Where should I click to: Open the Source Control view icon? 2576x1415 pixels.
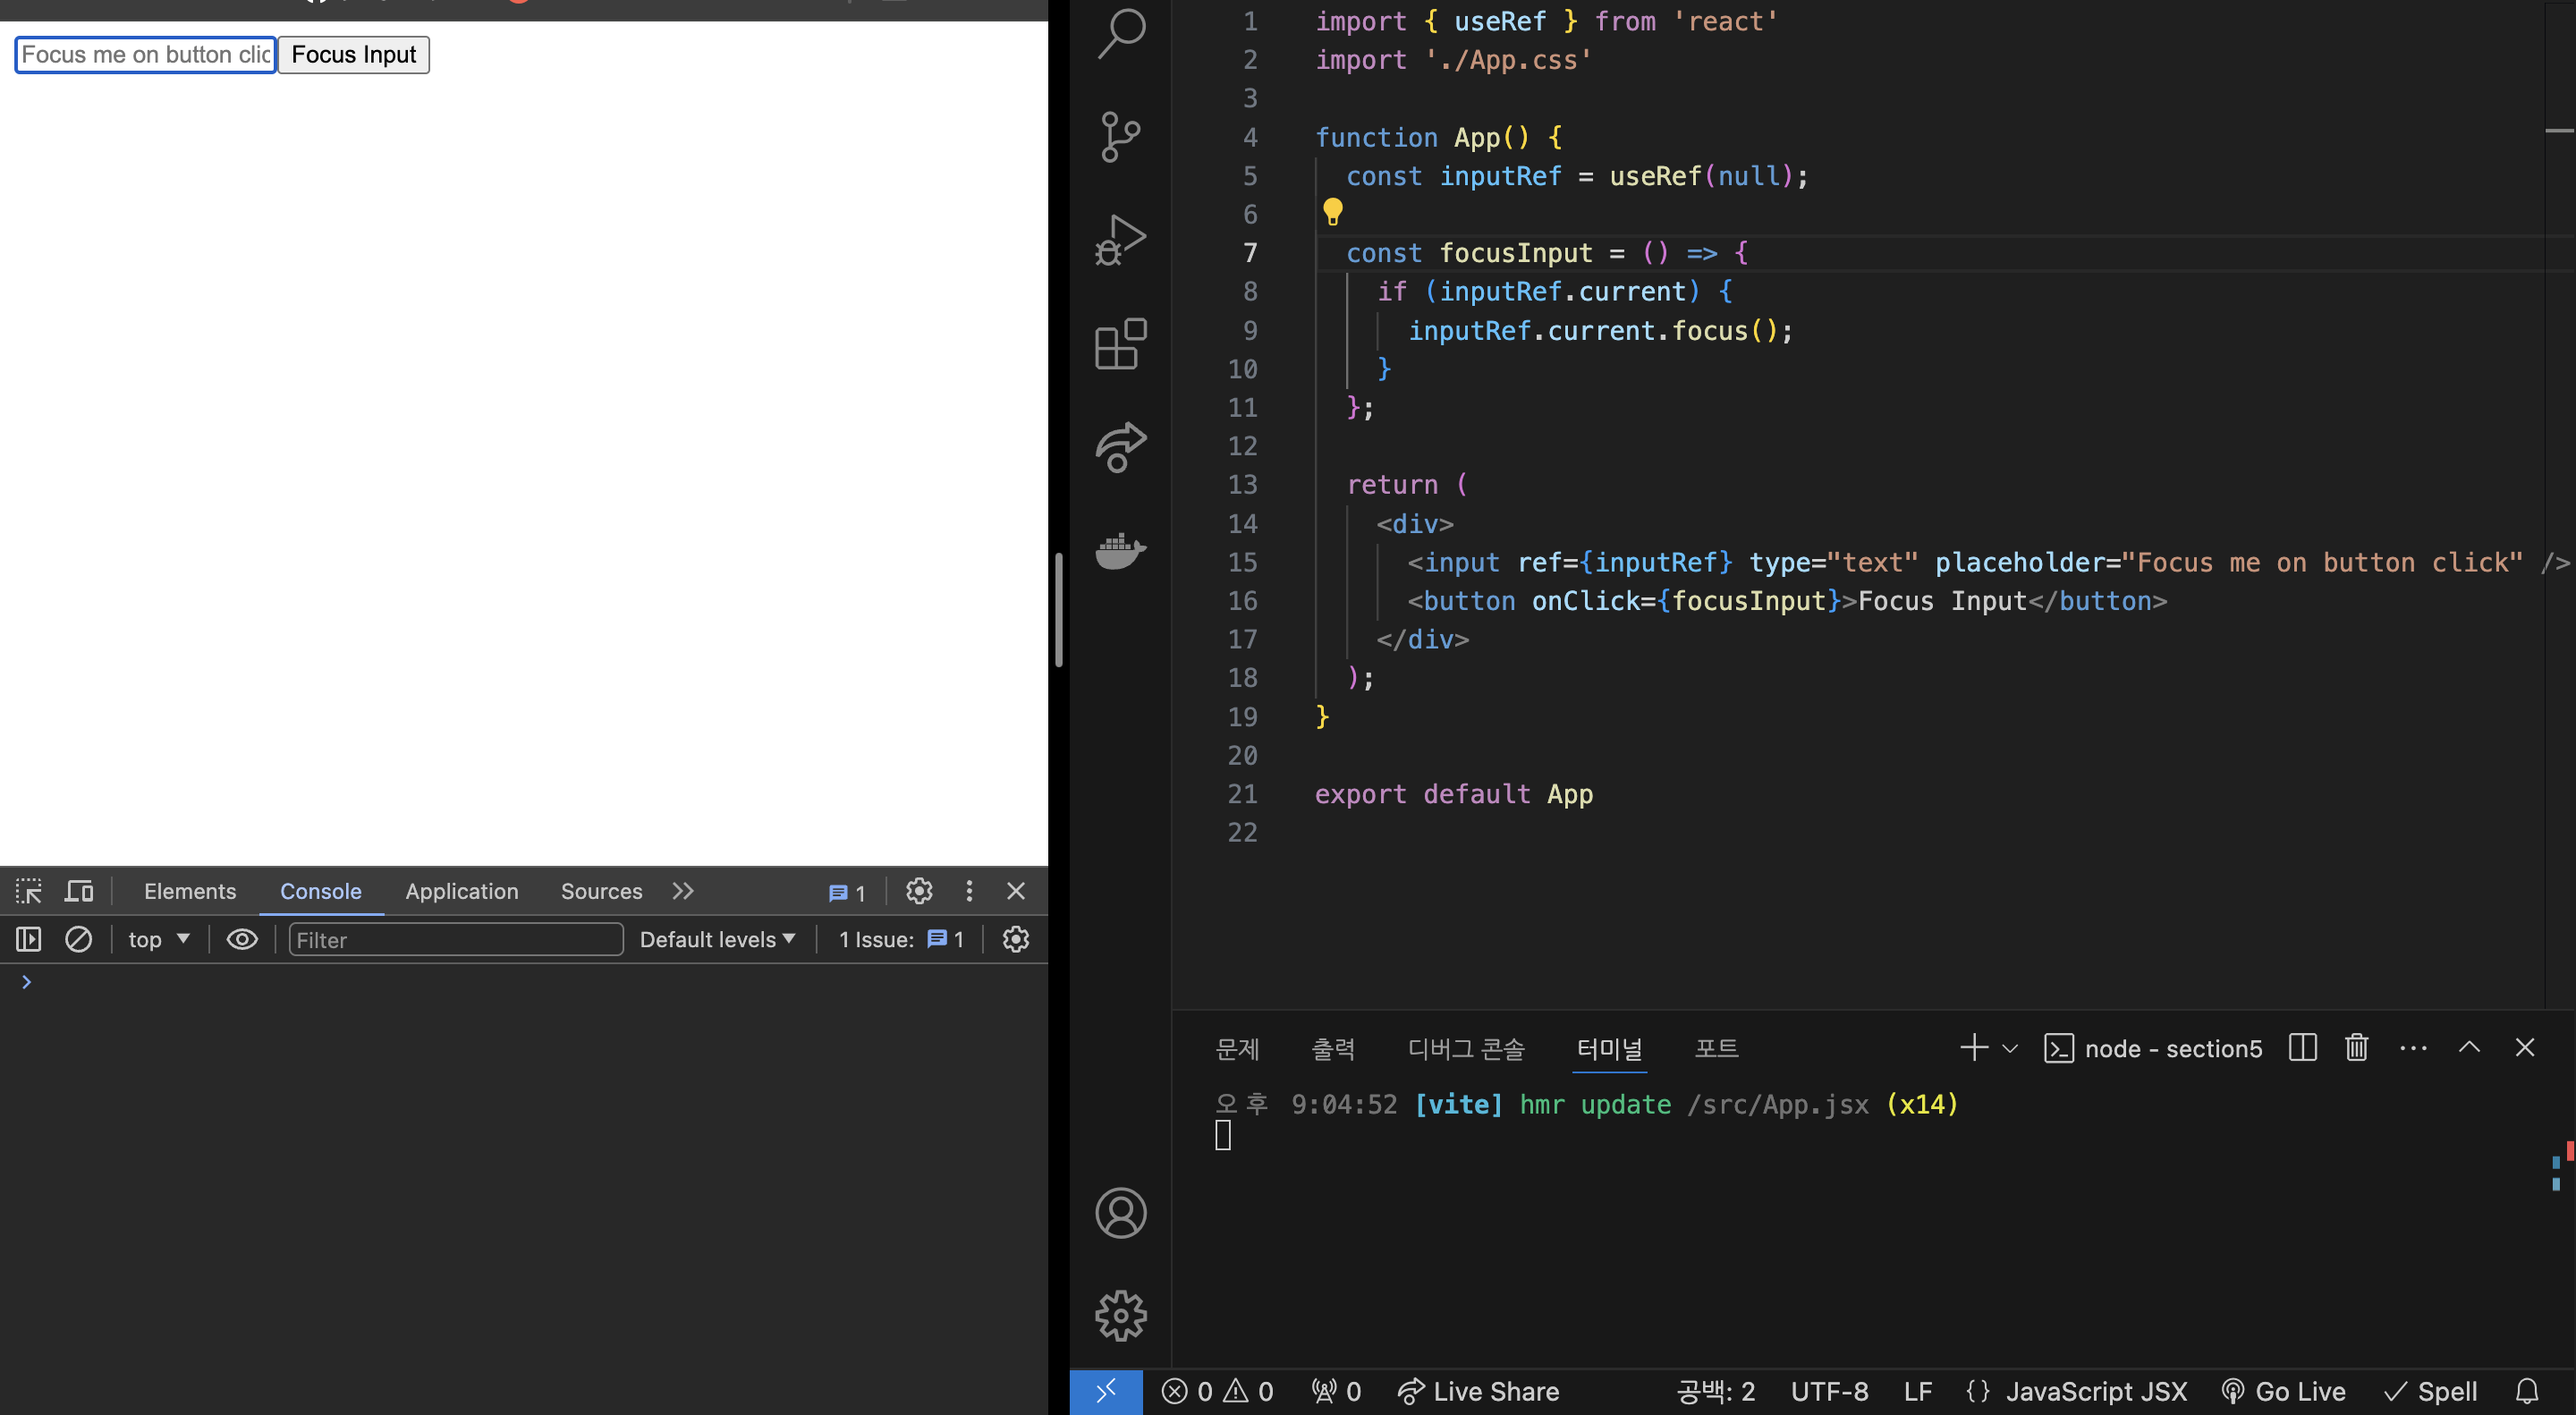(1120, 136)
